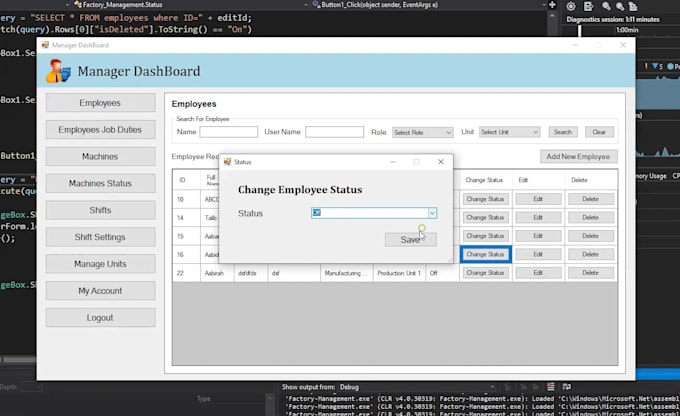Delete employee with ID 22
This screenshot has width=680, height=416.
[x=590, y=273]
